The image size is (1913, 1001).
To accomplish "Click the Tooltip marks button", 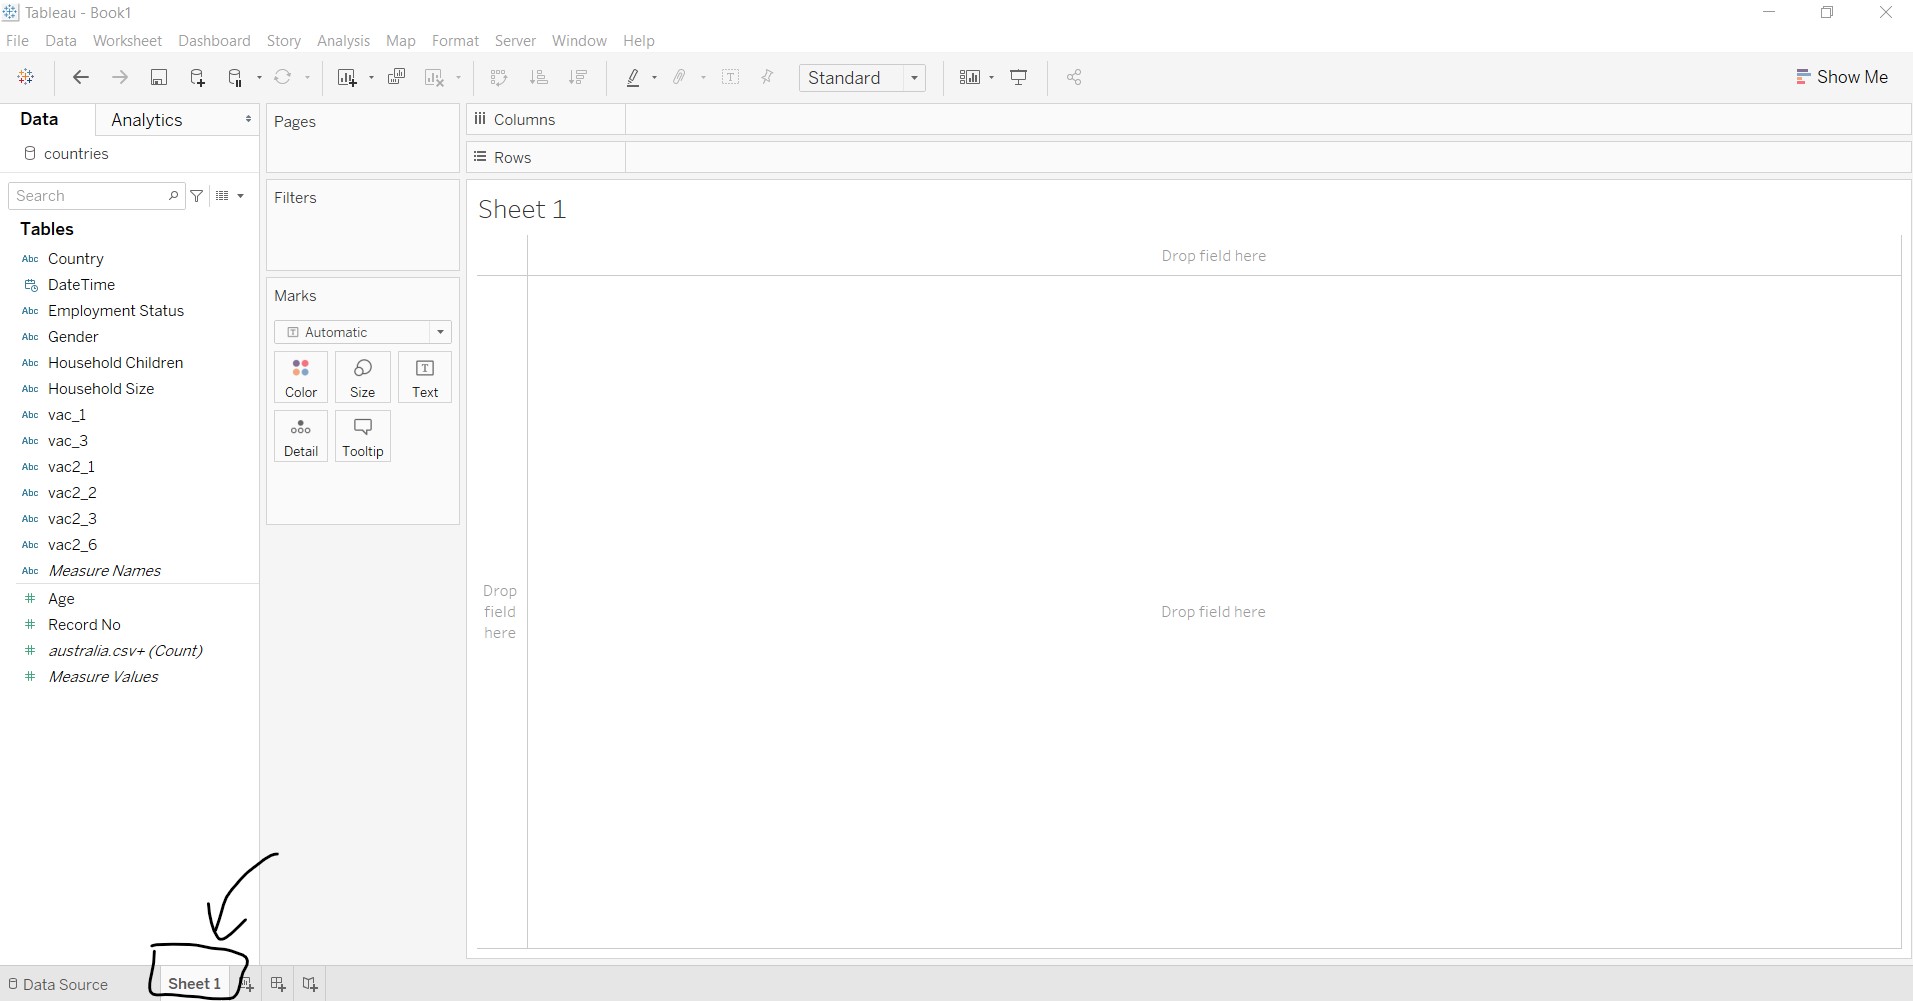I will 363,437.
